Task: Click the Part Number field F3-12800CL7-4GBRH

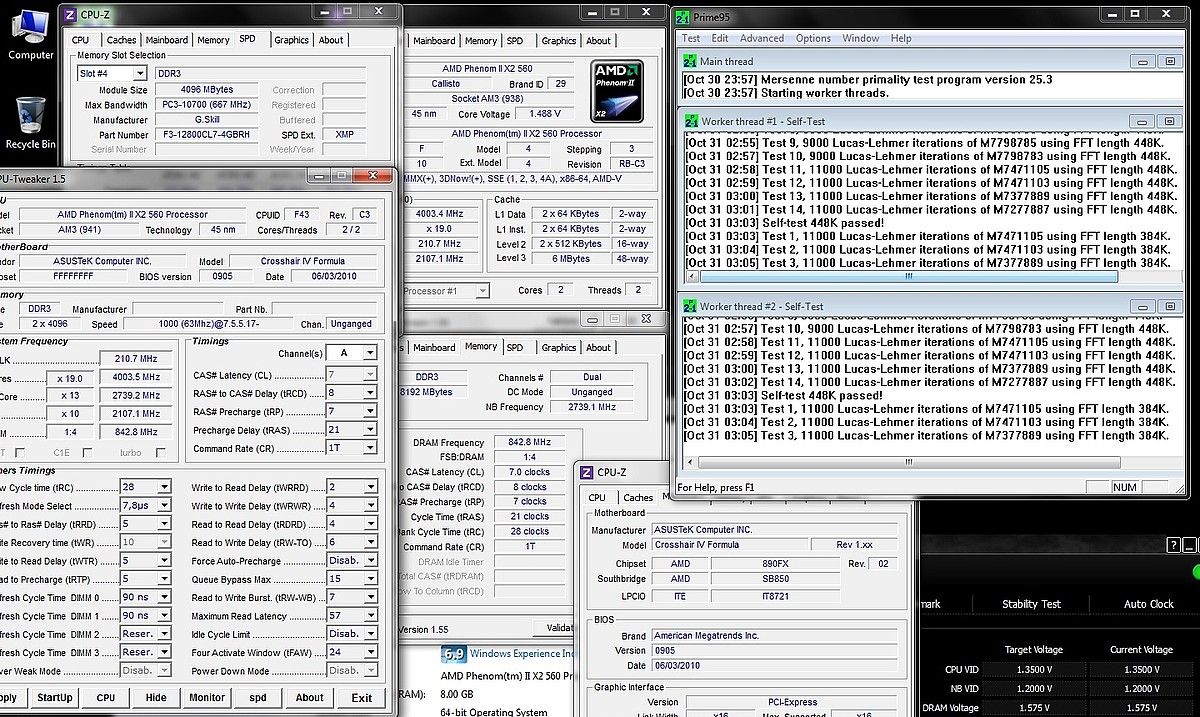Action: click(x=208, y=135)
